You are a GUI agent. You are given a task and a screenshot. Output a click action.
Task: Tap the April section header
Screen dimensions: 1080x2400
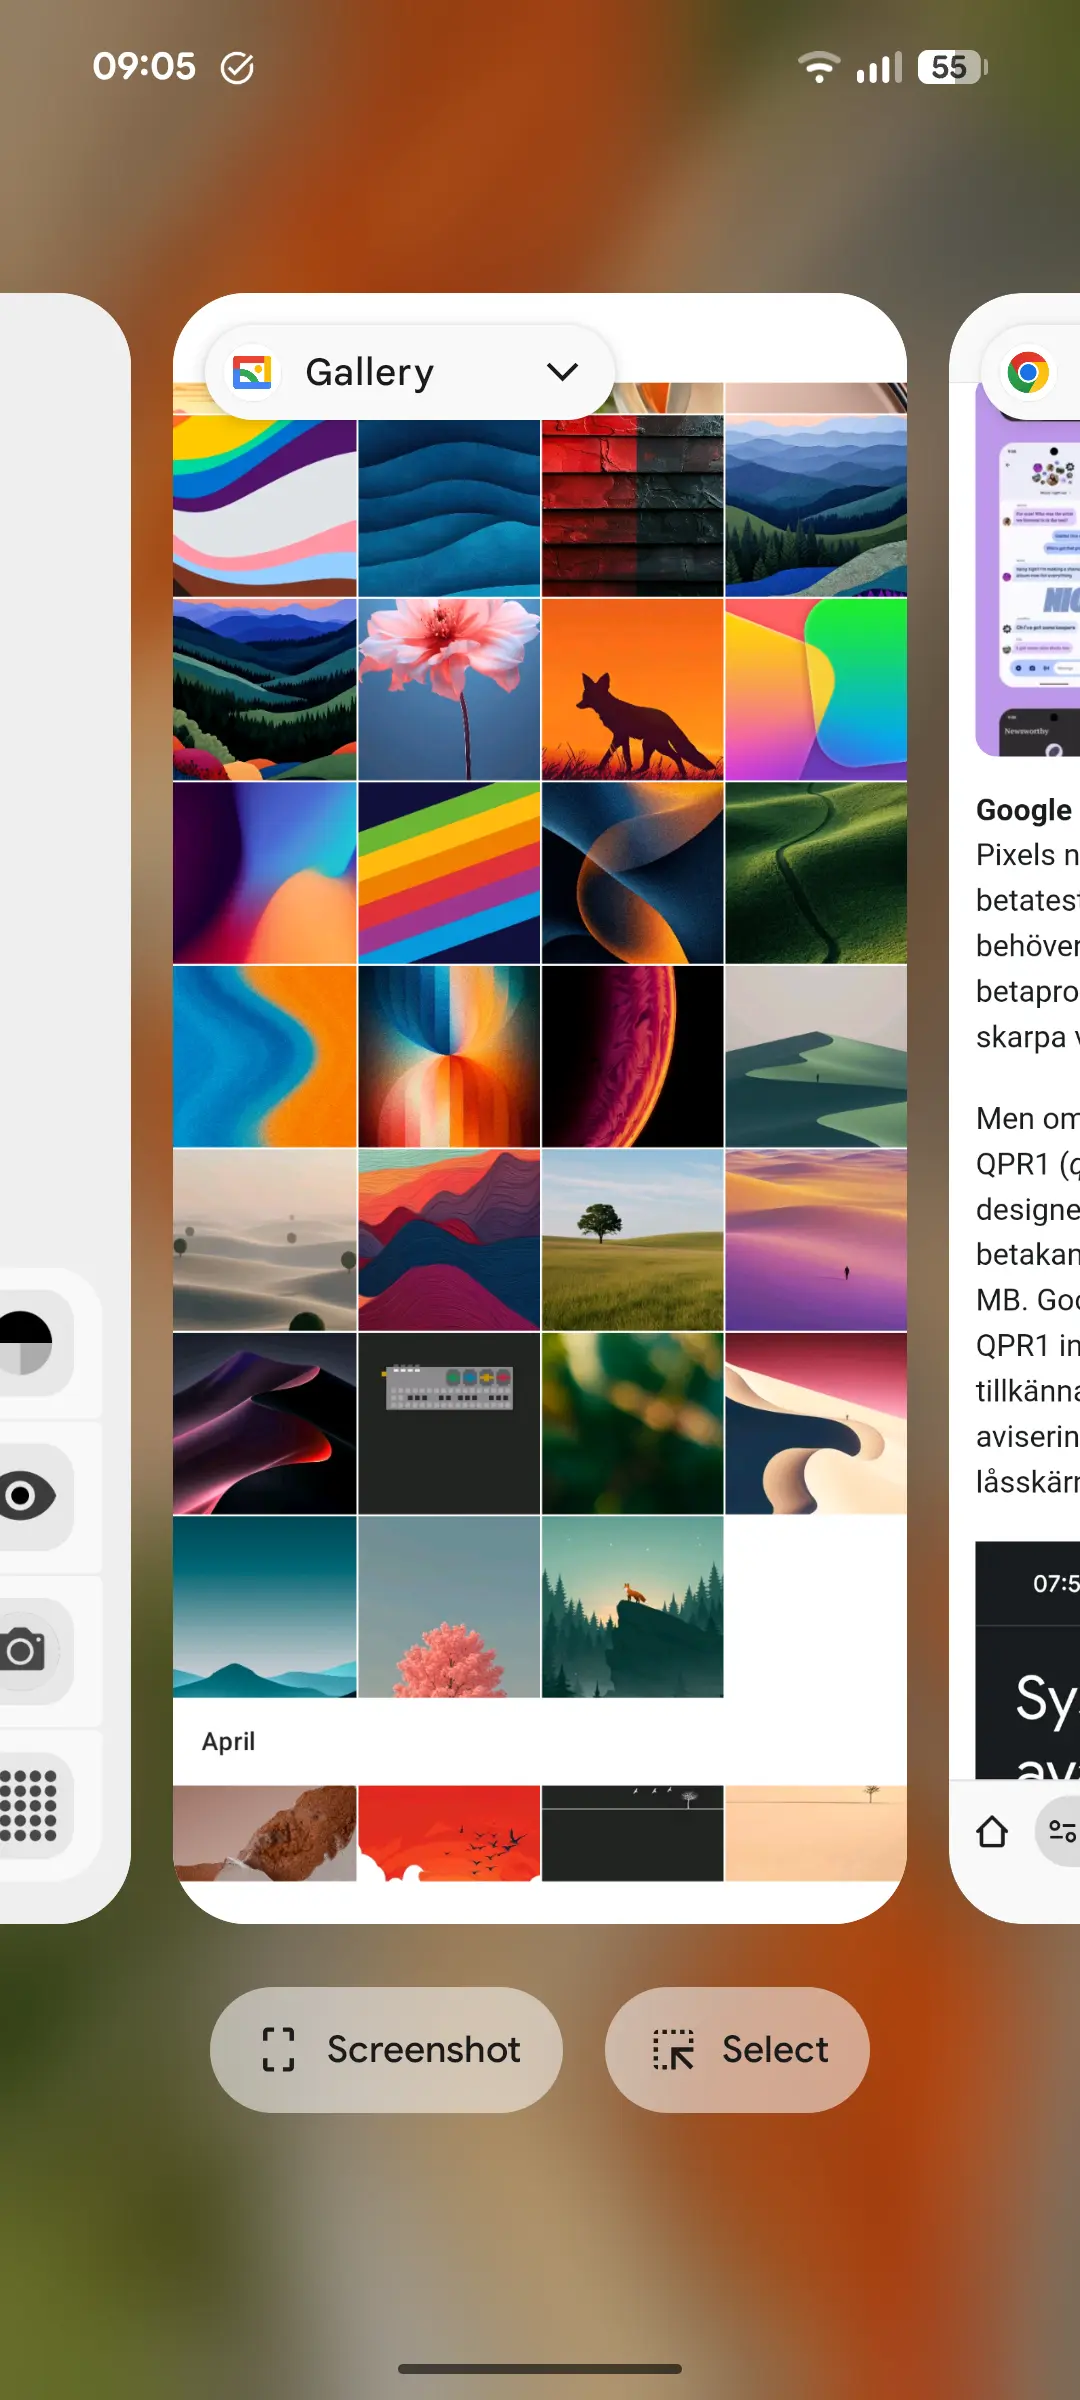[228, 1741]
